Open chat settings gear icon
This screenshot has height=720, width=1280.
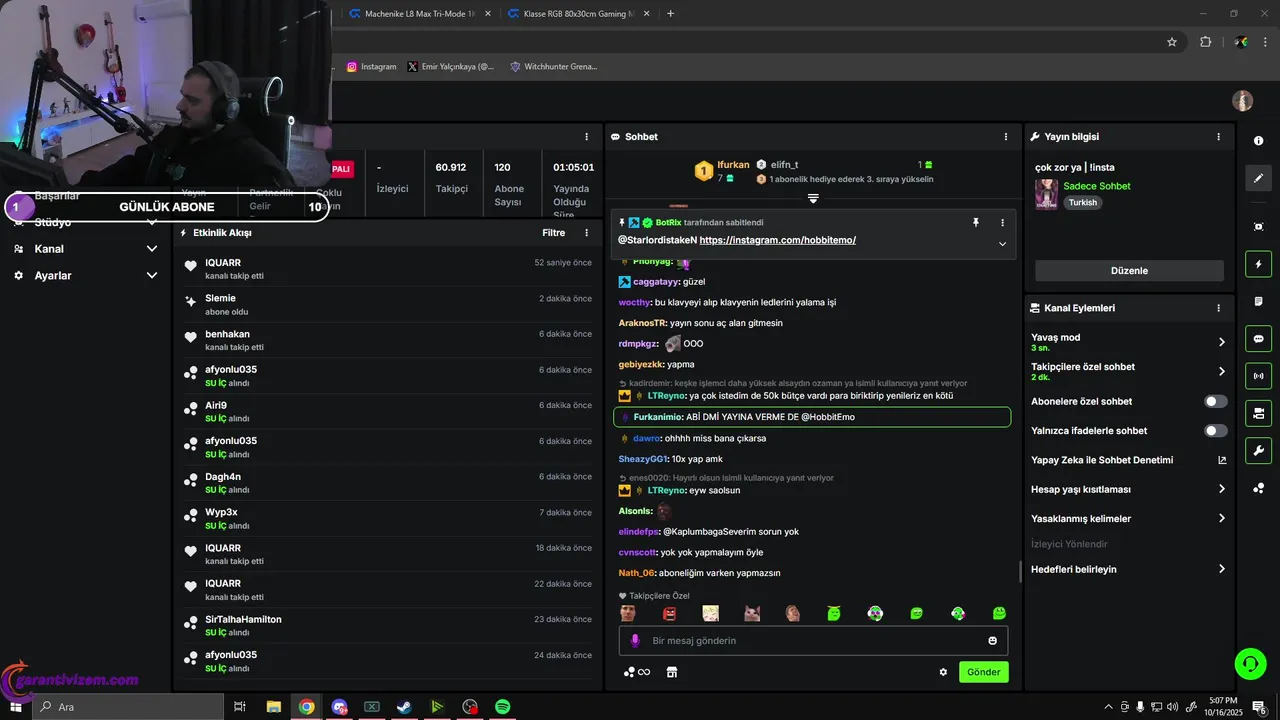[943, 672]
